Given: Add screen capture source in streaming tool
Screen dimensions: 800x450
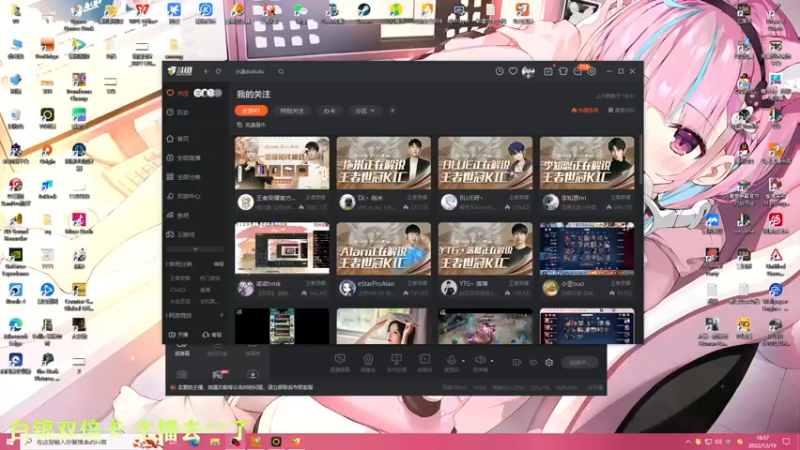Looking at the screenshot, I should (x=340, y=363).
